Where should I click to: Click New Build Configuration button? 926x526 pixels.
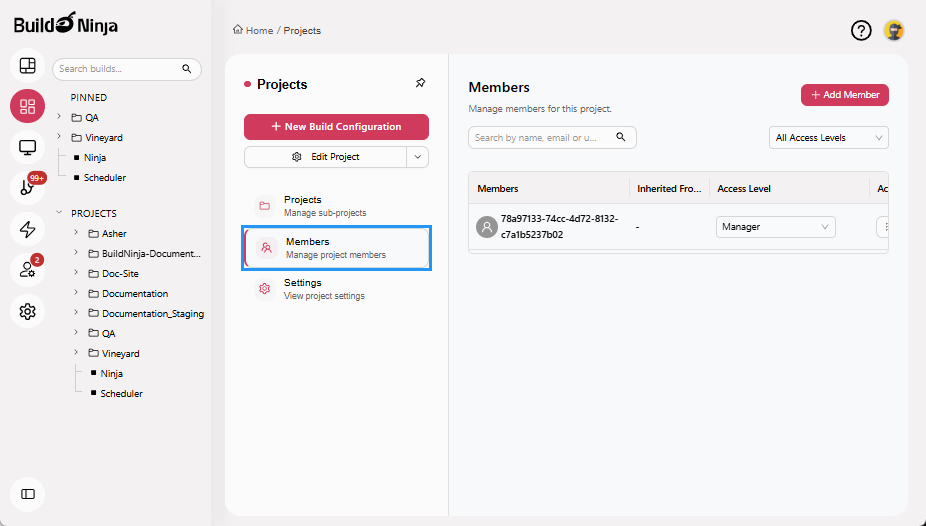pos(336,127)
